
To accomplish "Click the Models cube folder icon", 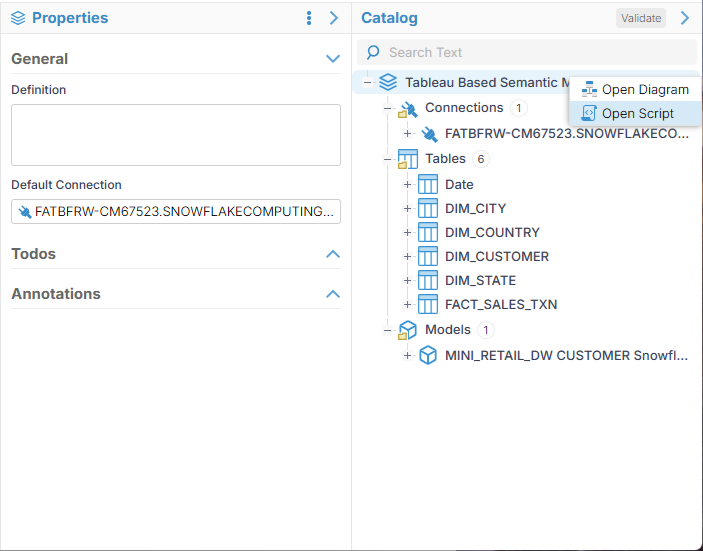I will (x=407, y=330).
